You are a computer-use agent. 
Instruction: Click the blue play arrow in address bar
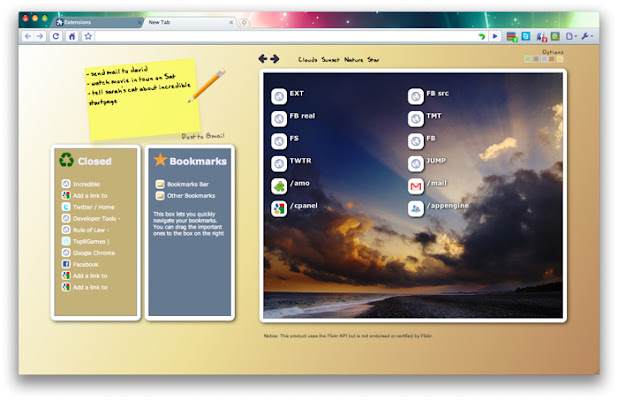coord(495,37)
